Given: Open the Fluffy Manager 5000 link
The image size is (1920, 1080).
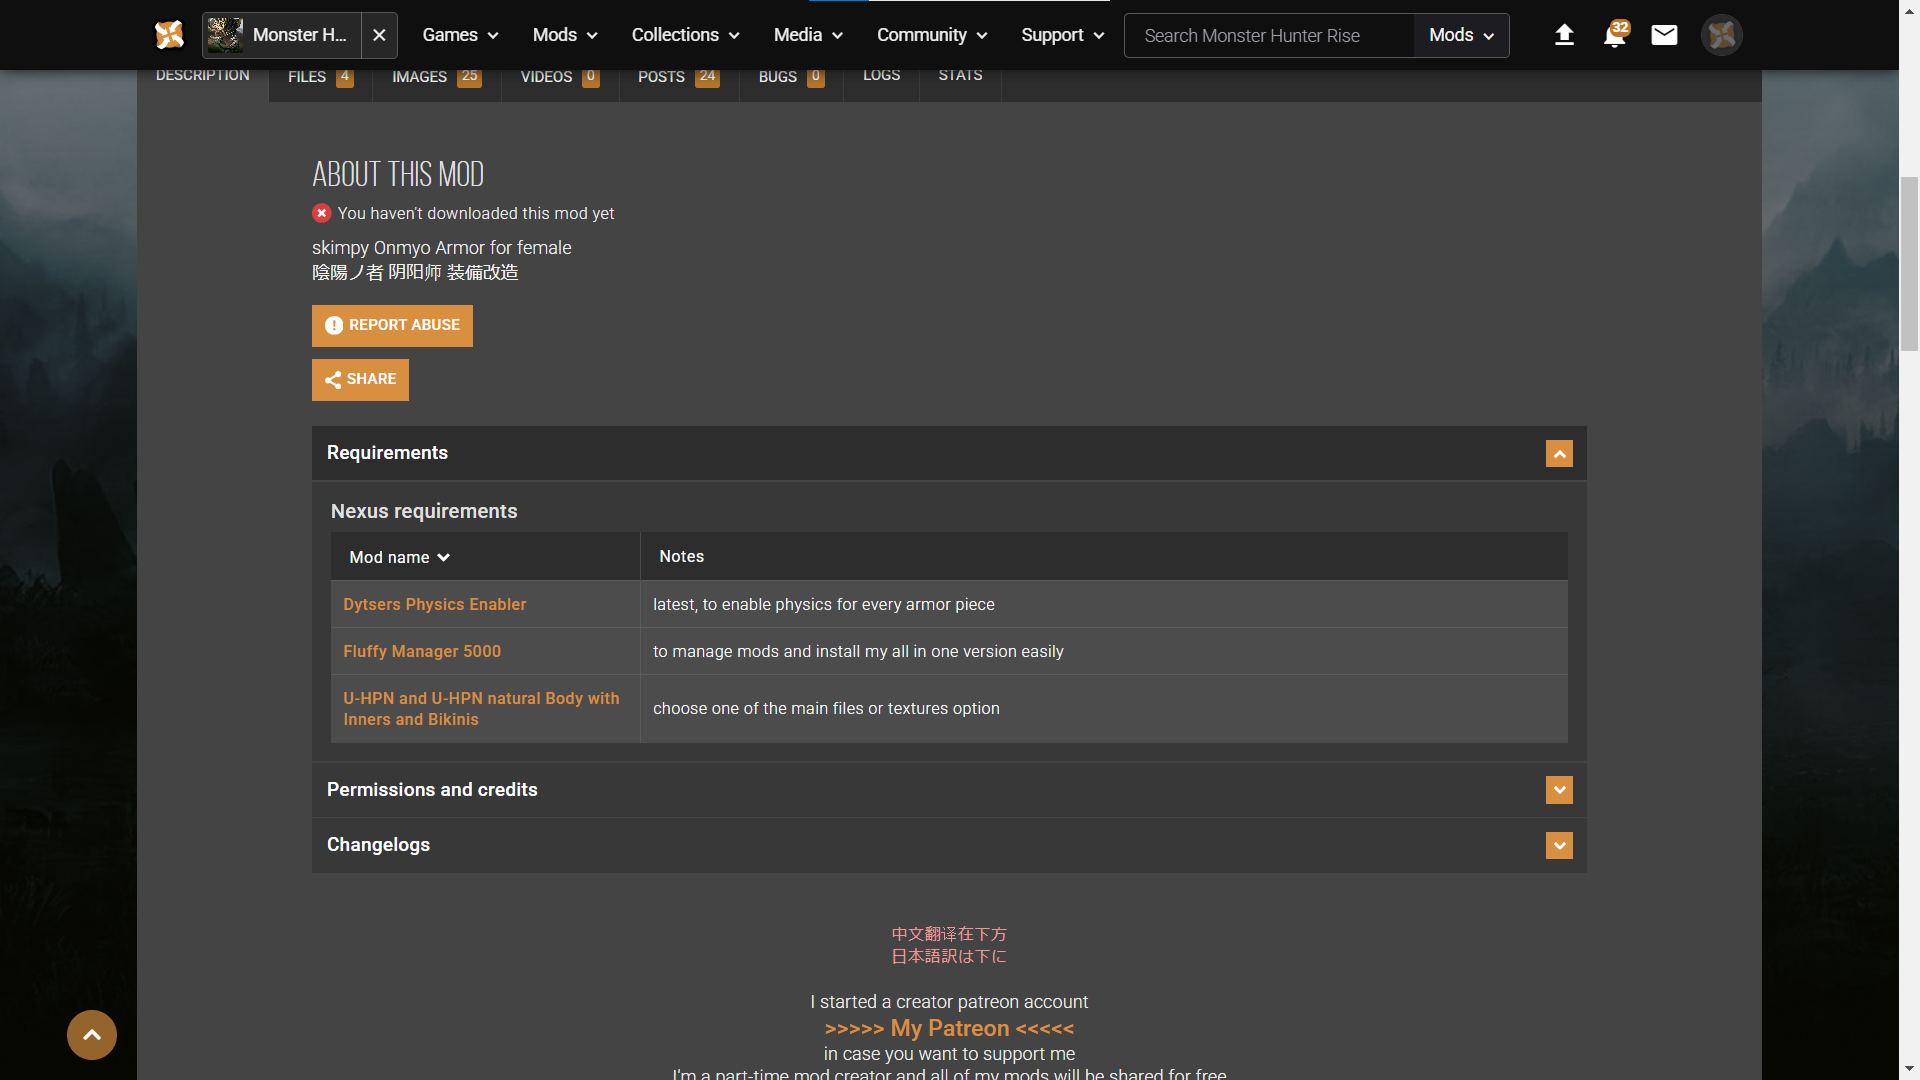Looking at the screenshot, I should click(x=422, y=651).
